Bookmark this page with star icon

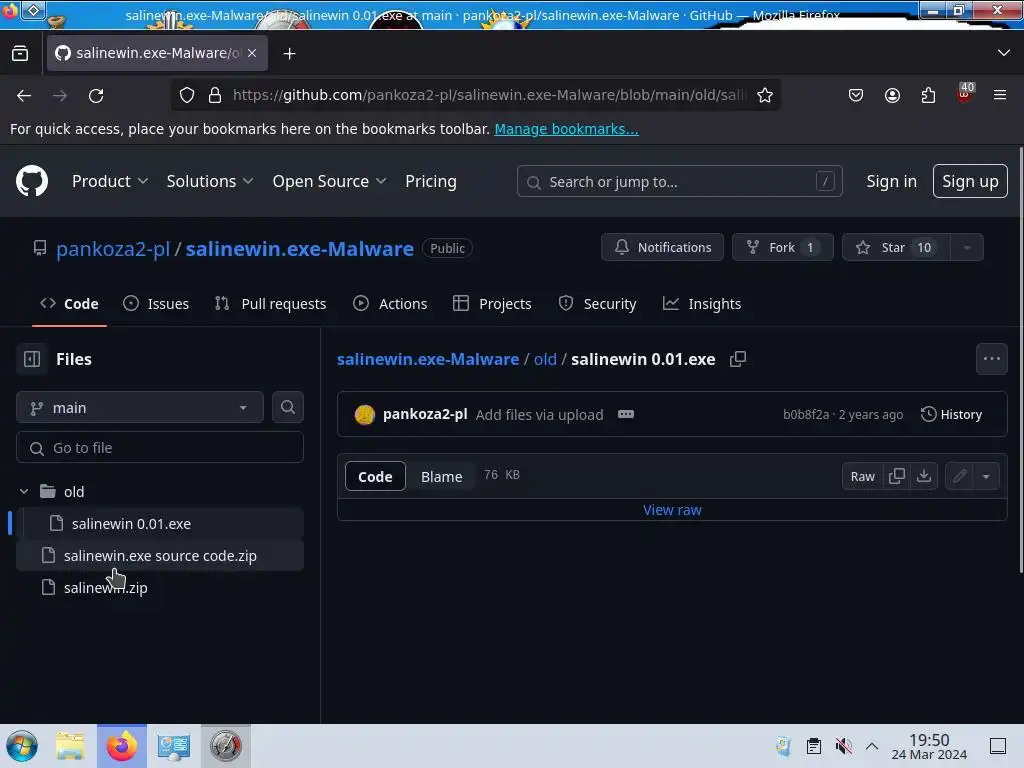coord(765,95)
